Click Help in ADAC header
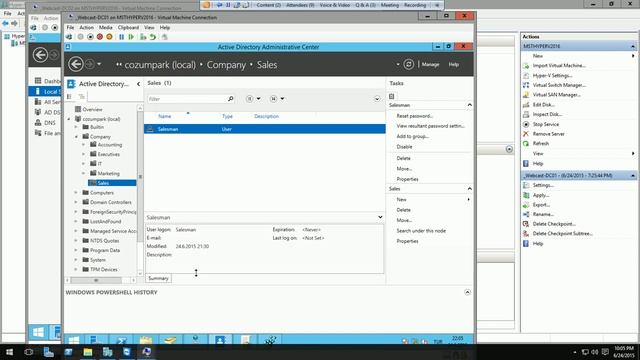 454,64
